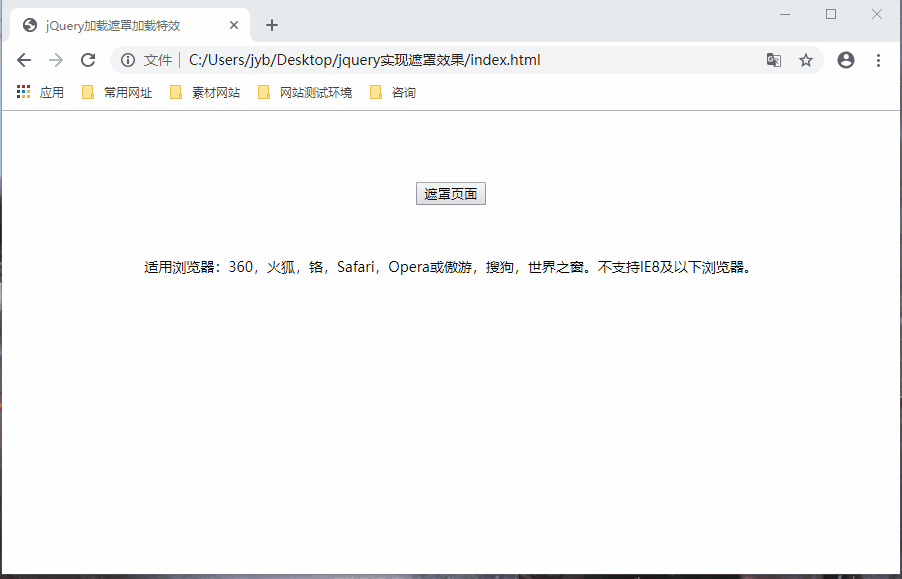Image resolution: width=902 pixels, height=579 pixels.
Task: Open the 素材网站 bookmark folder
Action: click(205, 92)
